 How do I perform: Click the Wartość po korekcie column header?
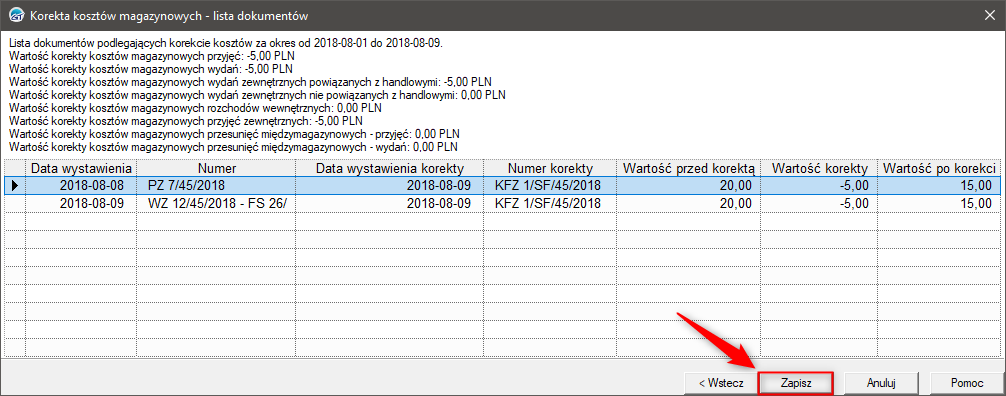tap(939, 168)
